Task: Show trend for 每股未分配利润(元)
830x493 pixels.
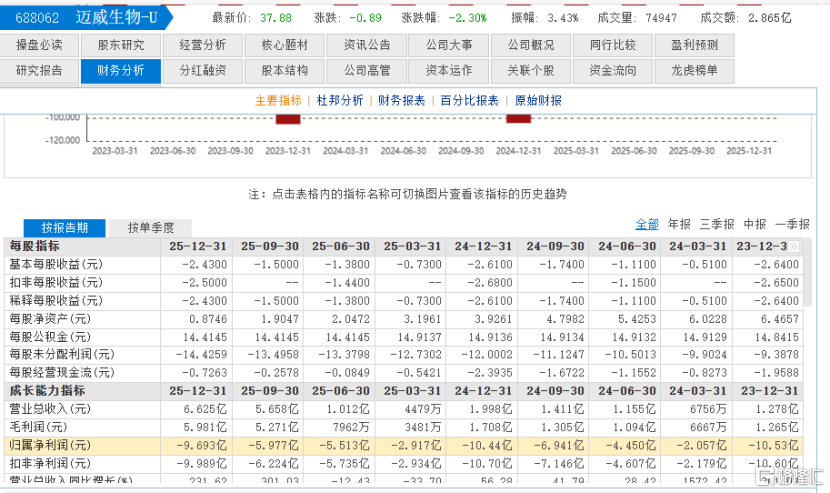Action: 62,354
